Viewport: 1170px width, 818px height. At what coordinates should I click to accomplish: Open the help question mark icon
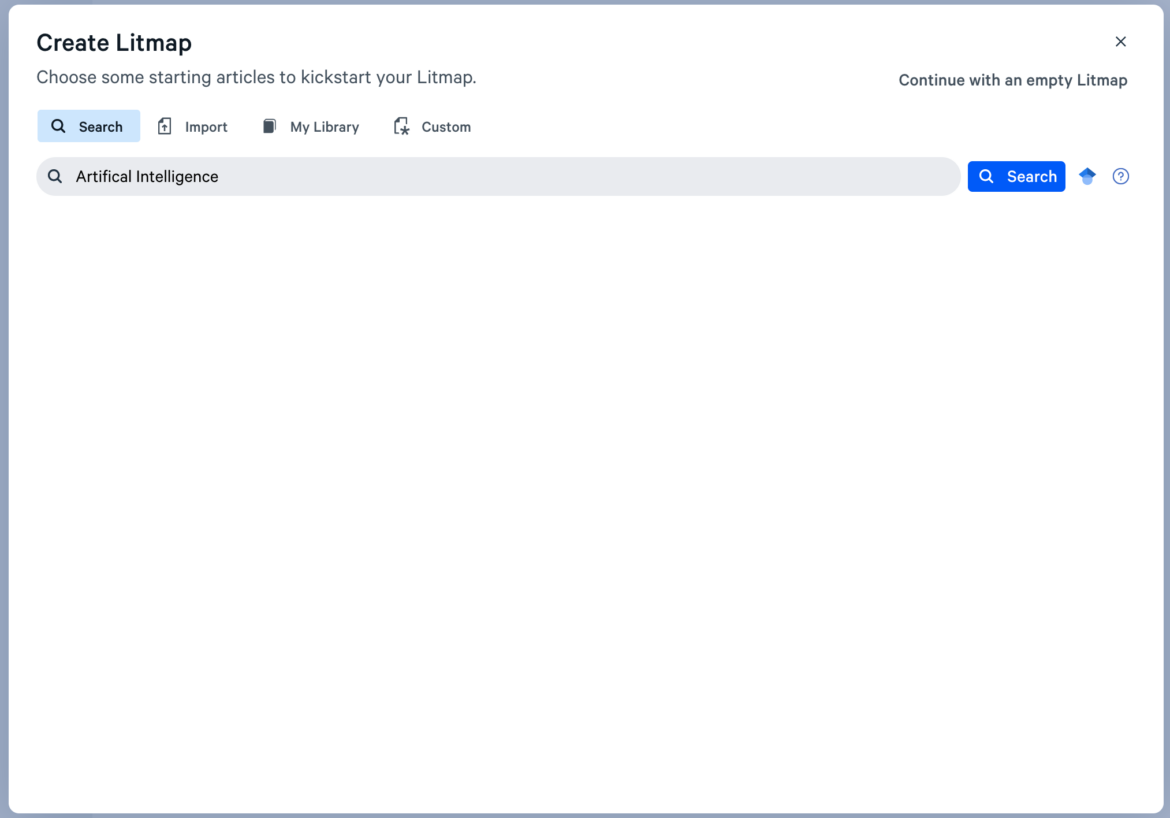(1120, 176)
